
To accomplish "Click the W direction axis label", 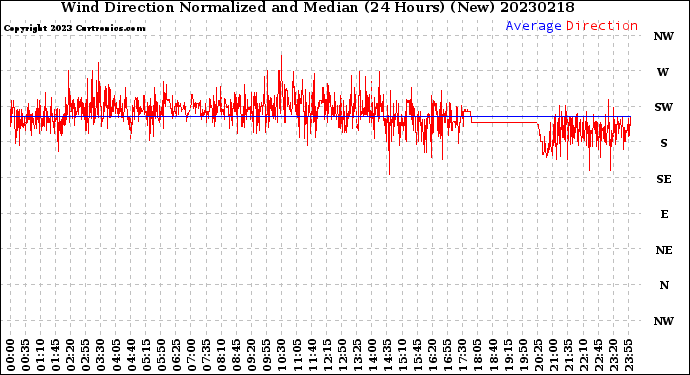I will (x=663, y=72).
